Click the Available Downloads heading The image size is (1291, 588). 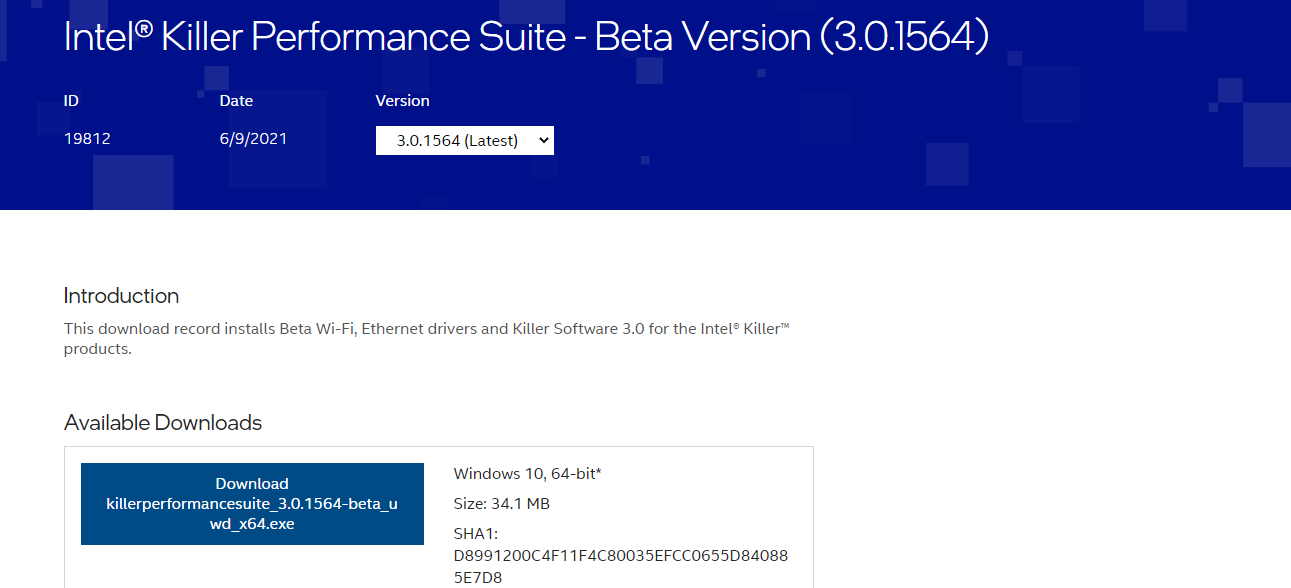click(163, 423)
